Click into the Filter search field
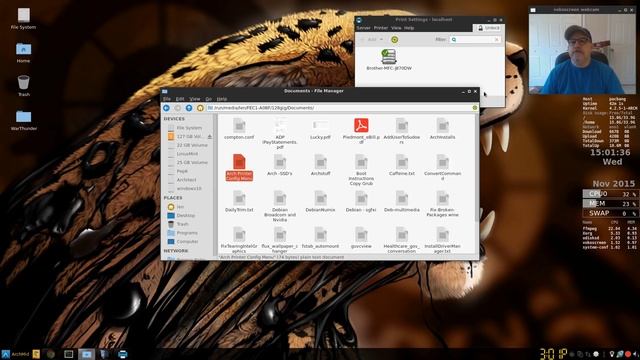 click(476, 40)
